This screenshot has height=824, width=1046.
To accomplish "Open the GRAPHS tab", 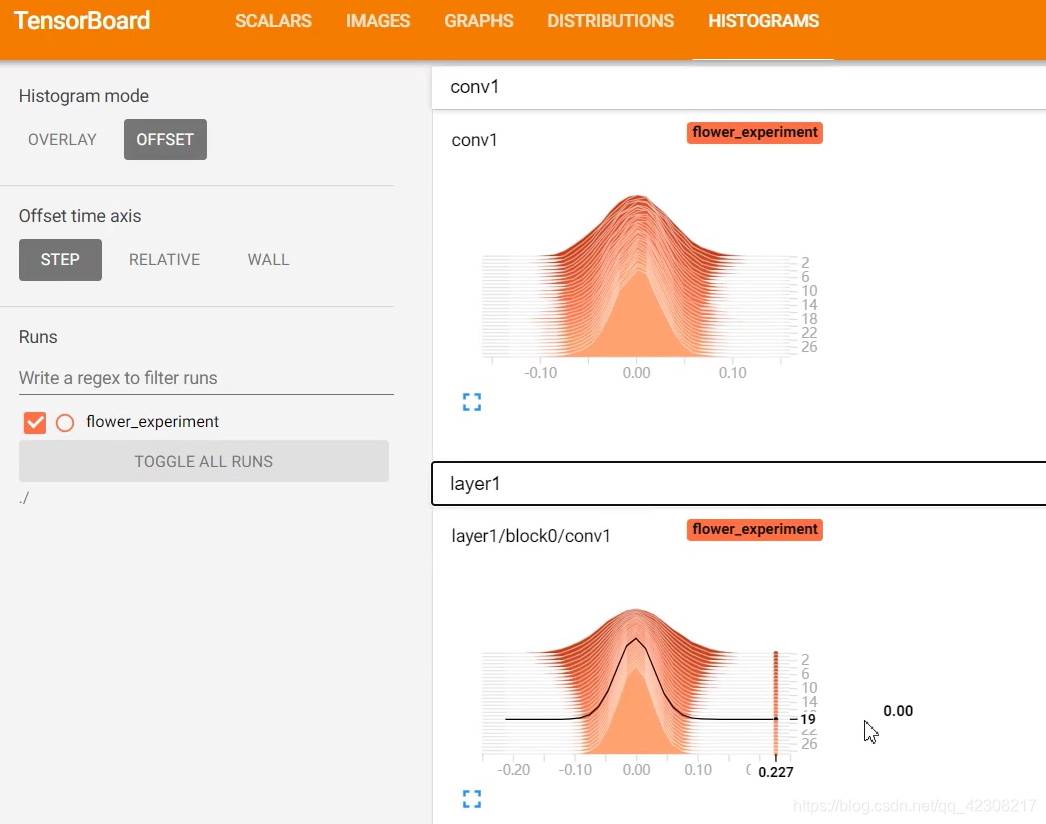I will [478, 21].
